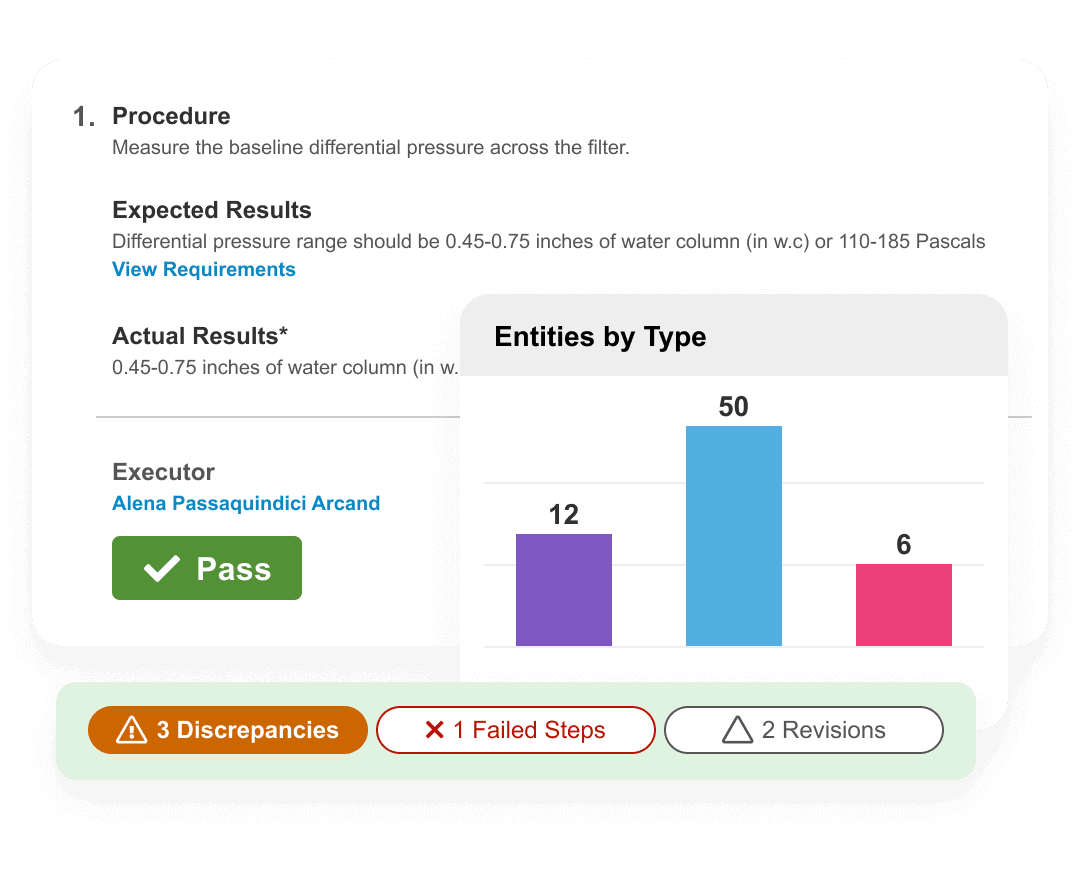This screenshot has width=1080, height=880.
Task: Click the Executor label
Action: pos(163,472)
